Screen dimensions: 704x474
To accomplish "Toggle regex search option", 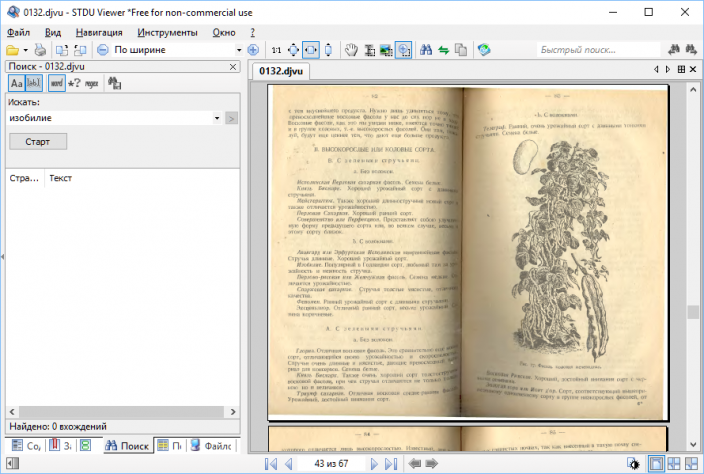I will (92, 83).
